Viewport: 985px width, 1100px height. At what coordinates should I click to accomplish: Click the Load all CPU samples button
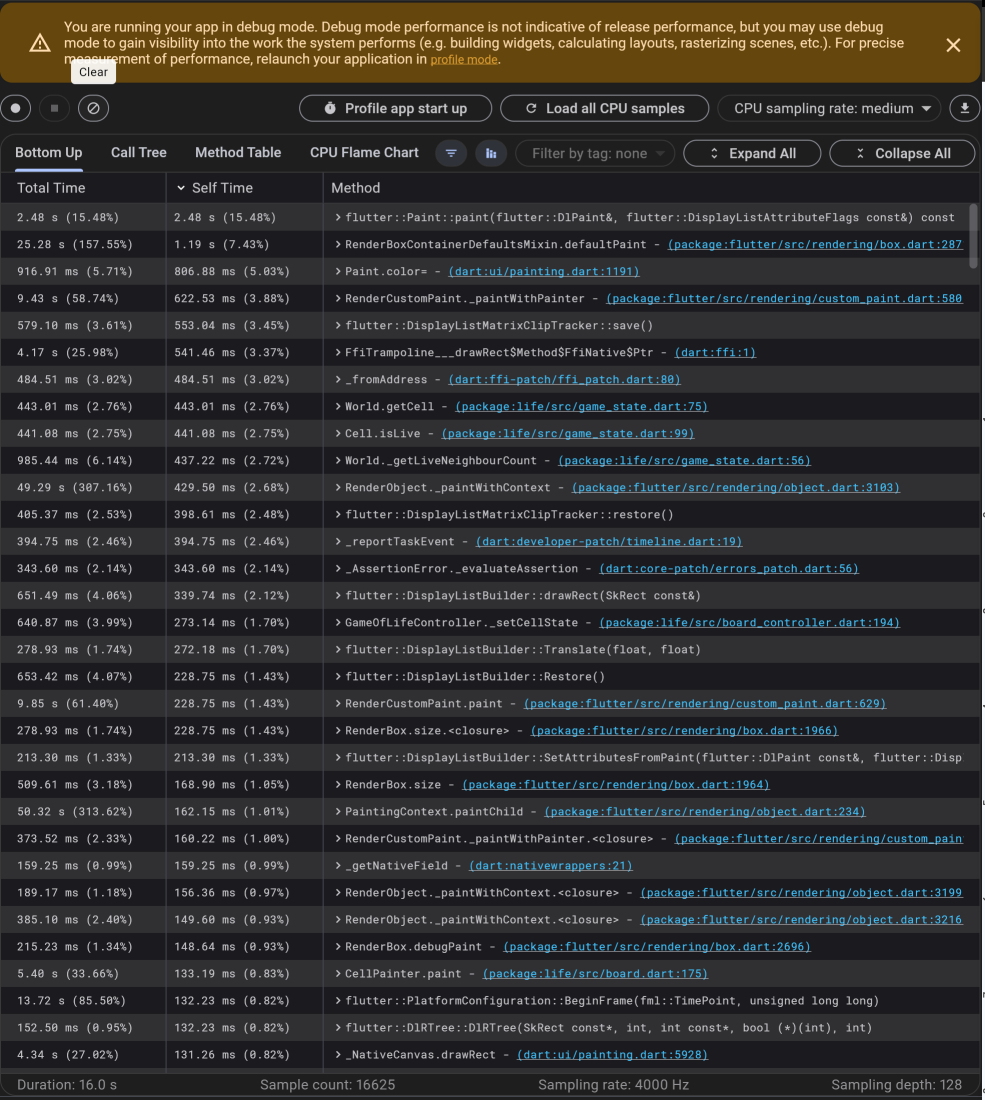[x=604, y=108]
